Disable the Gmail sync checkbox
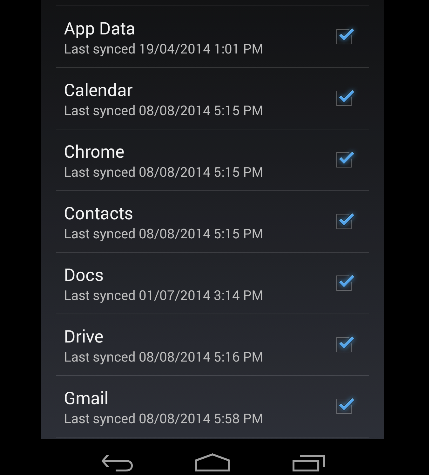 click(x=345, y=406)
